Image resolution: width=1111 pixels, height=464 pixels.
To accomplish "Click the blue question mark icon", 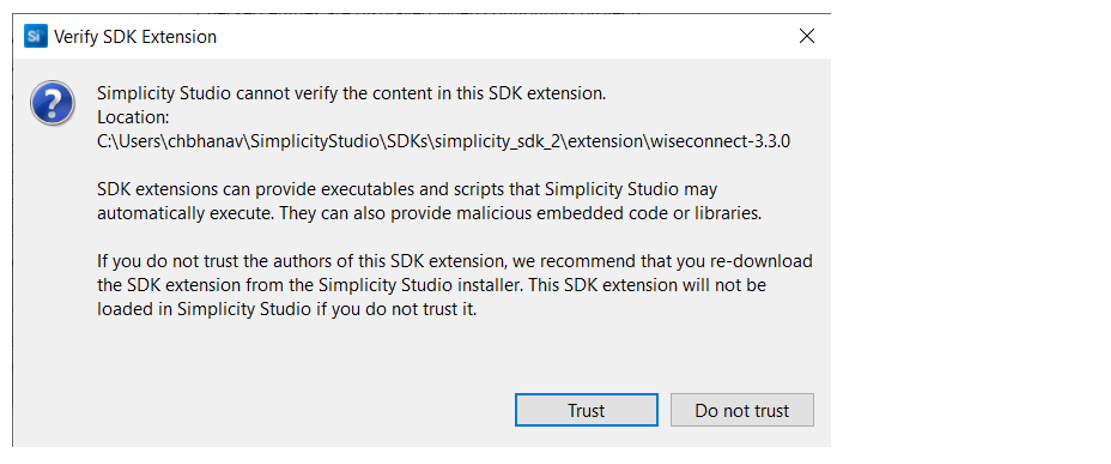I will [51, 103].
